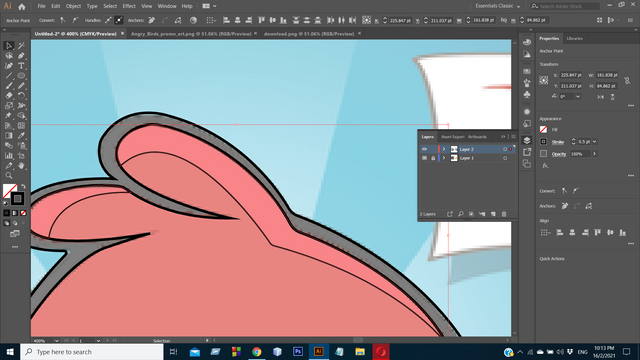Toggle constrain width and height proportions
The width and height of the screenshot is (640, 360).
[627, 80]
